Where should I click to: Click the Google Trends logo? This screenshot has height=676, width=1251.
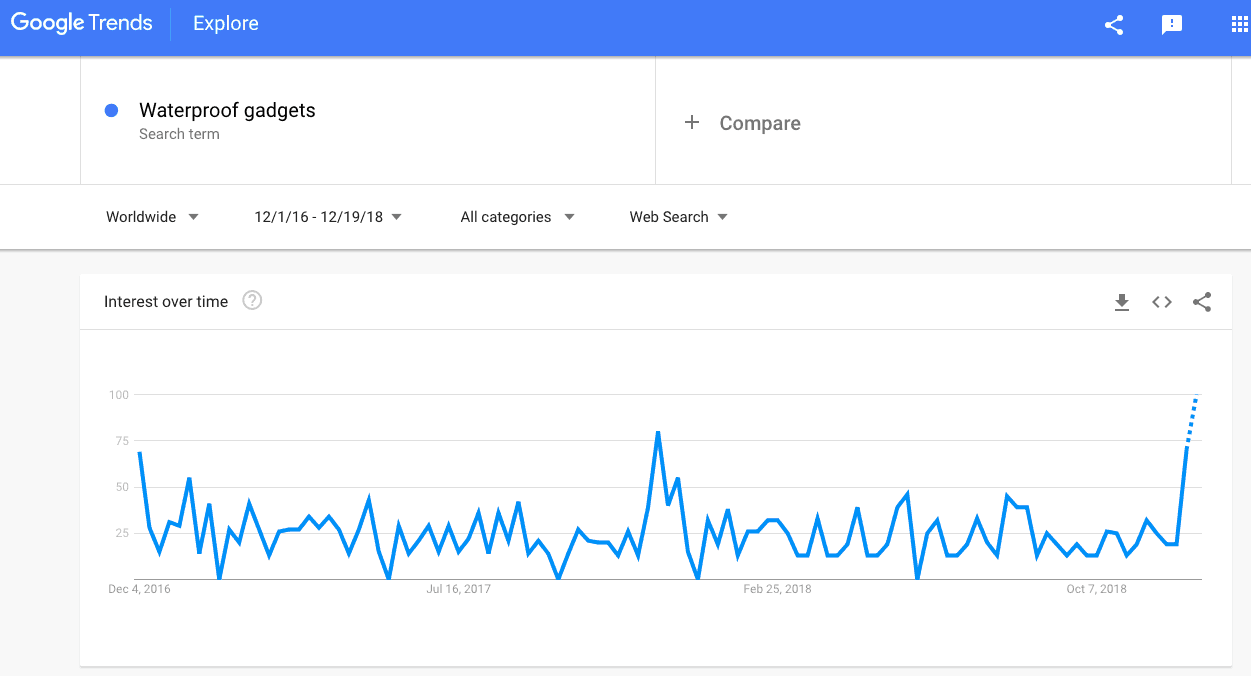pyautogui.click(x=82, y=23)
